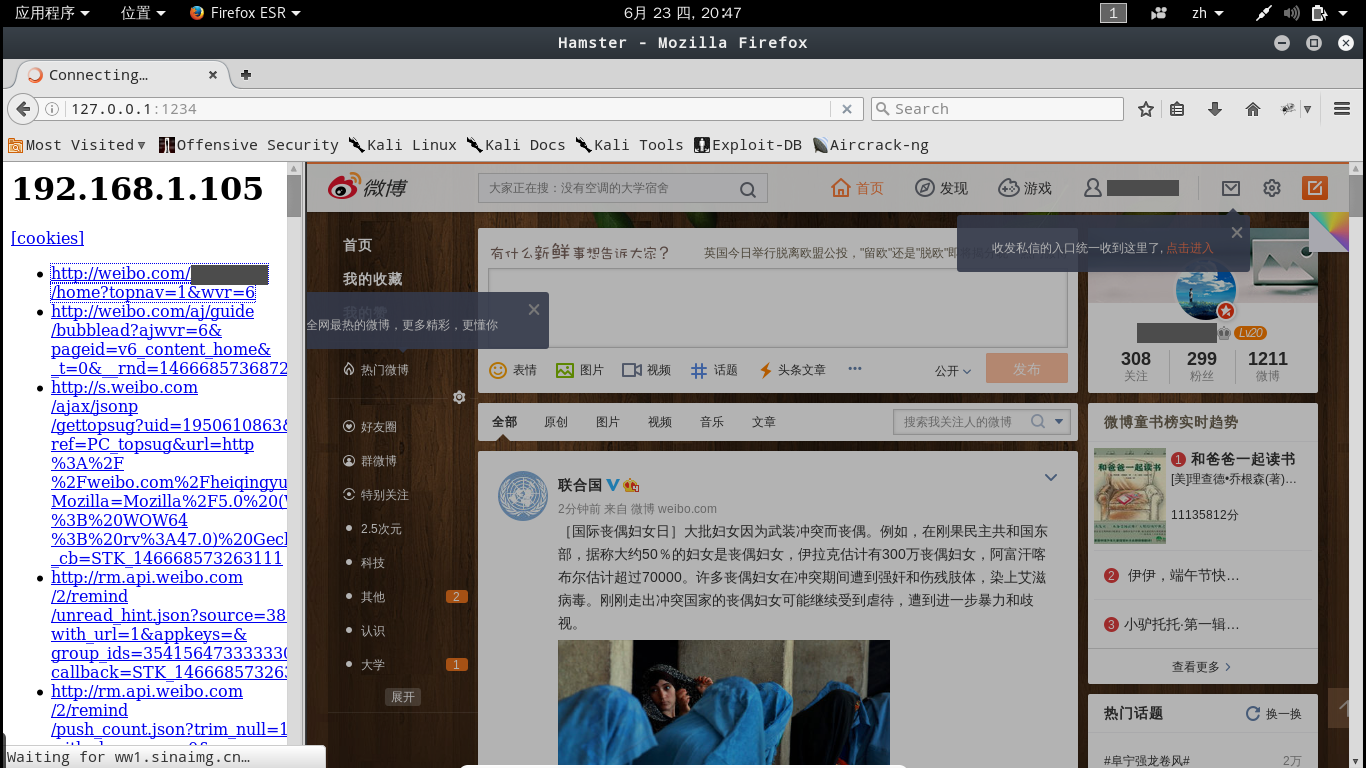Select 文章 feed tab

(x=764, y=422)
